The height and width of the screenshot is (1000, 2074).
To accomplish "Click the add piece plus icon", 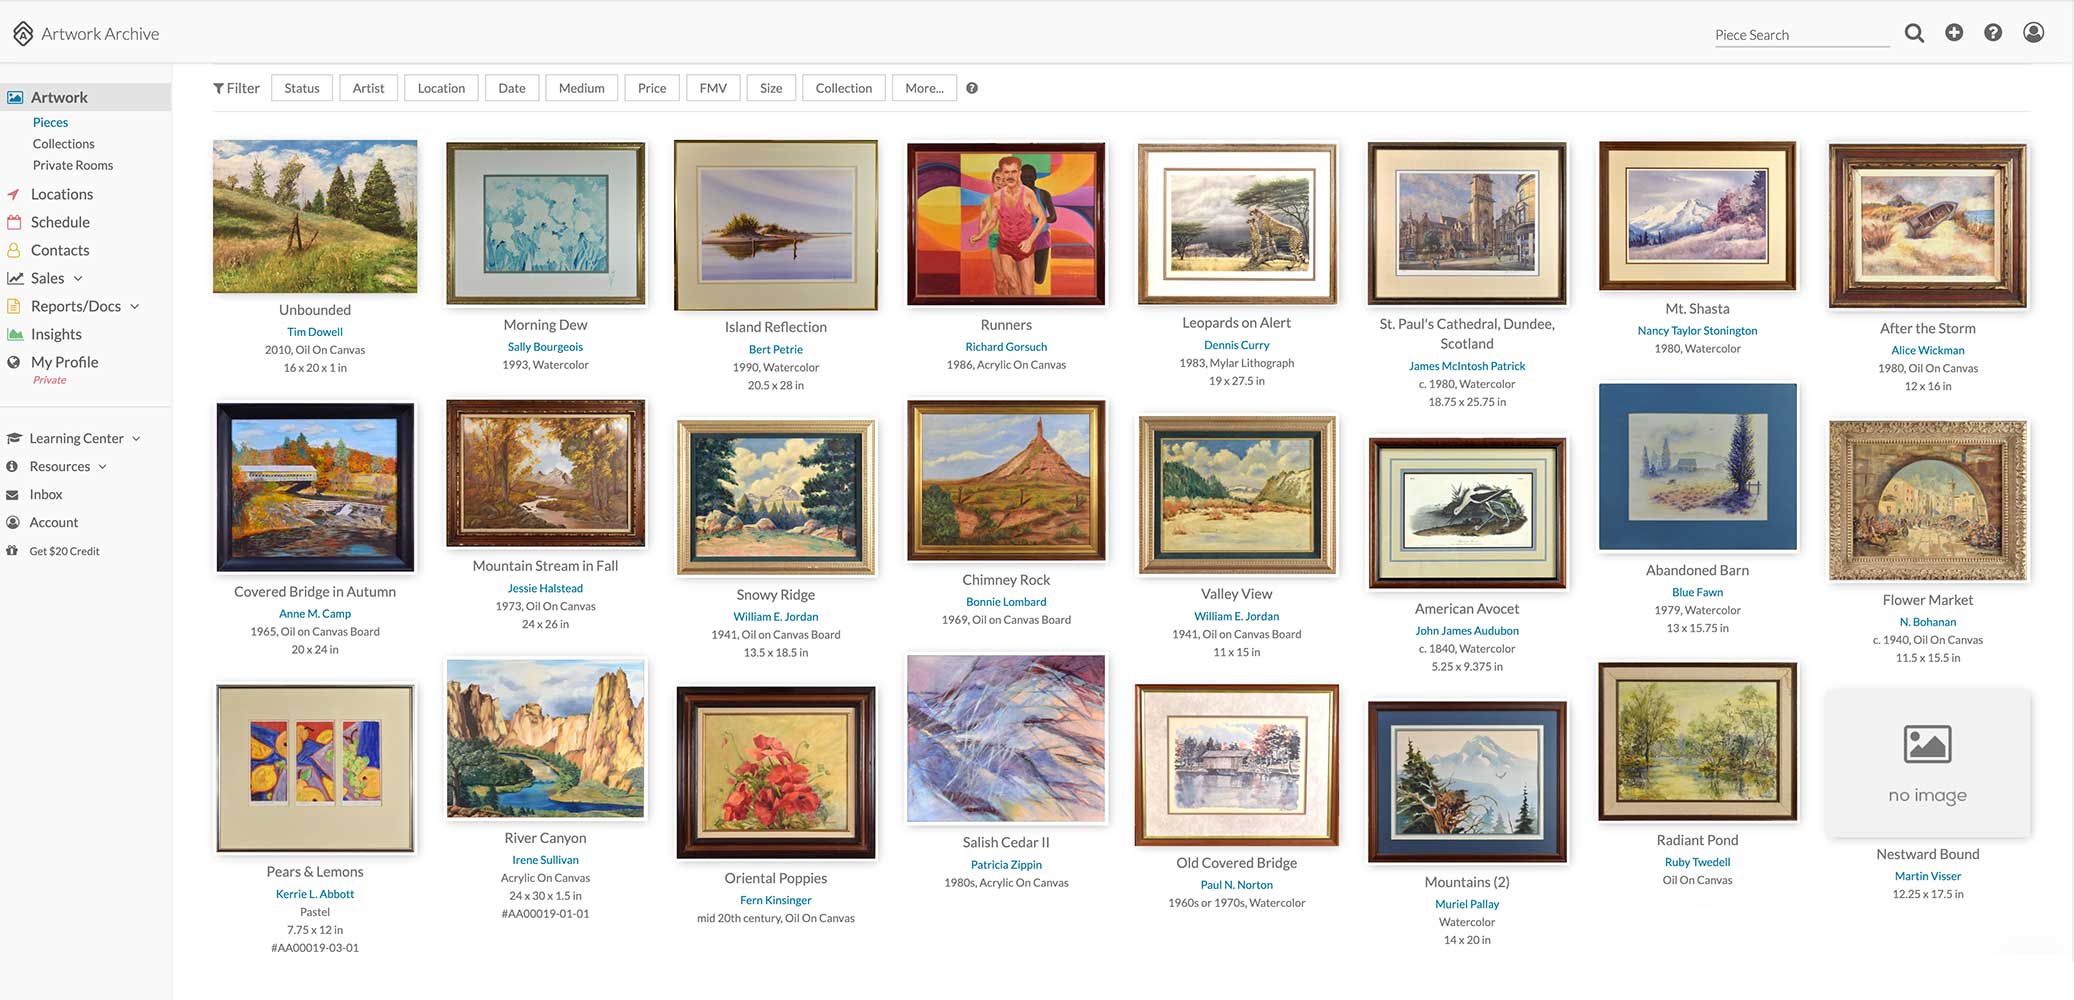I will pos(1954,33).
